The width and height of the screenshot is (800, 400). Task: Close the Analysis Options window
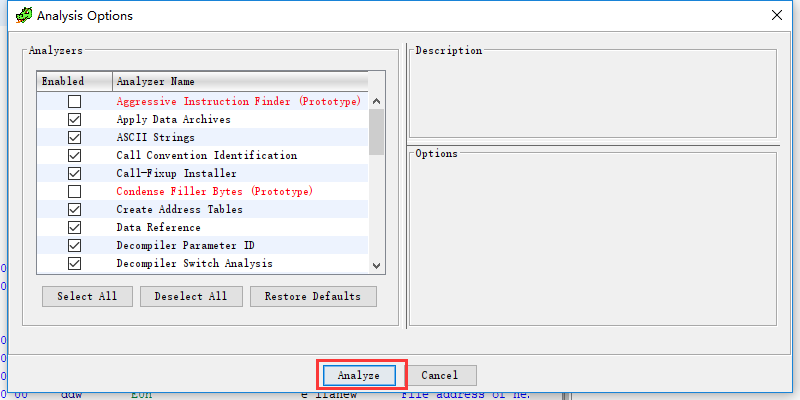click(777, 16)
